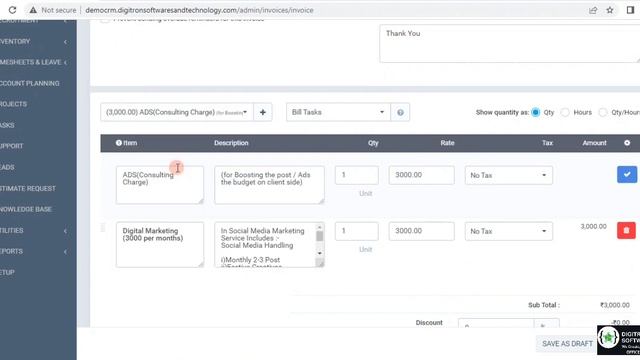Click the Thank You note text area
This screenshot has width=640, height=360.
[x=509, y=43]
